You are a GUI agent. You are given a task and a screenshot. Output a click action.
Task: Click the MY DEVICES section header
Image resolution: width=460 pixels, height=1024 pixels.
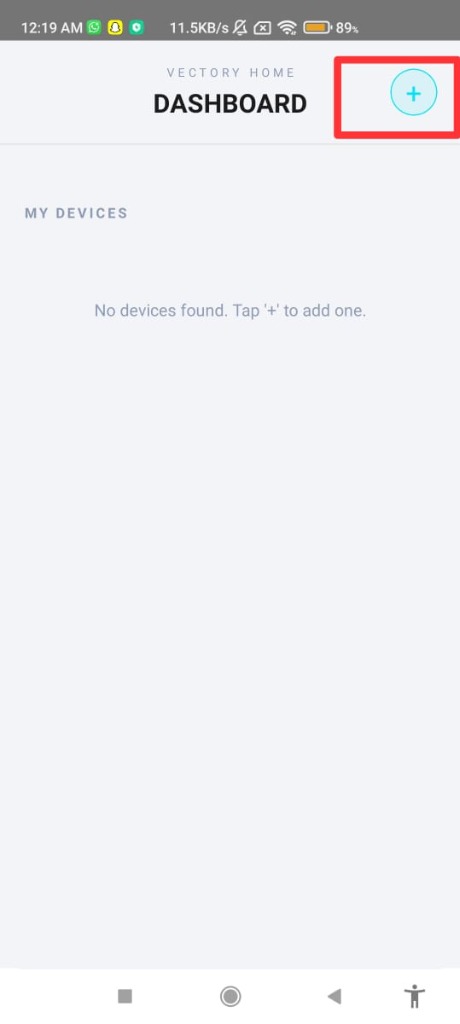(x=76, y=213)
